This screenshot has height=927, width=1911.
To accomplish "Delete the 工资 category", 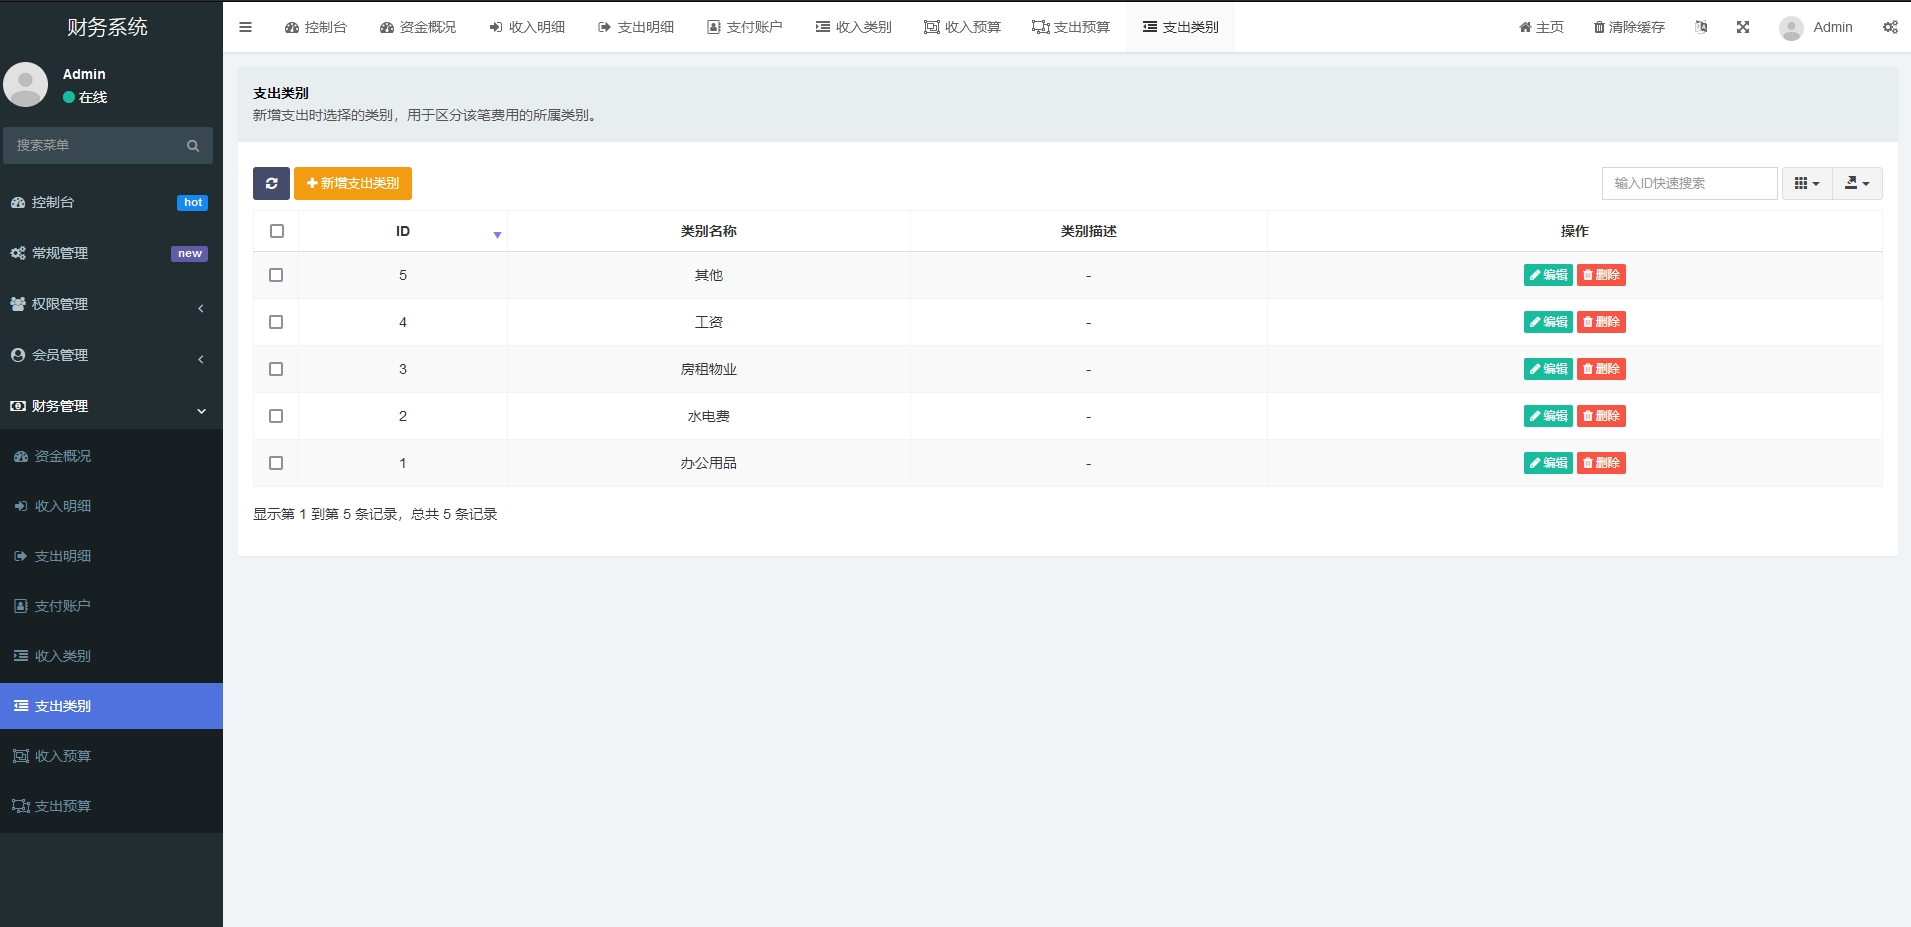I will tap(1601, 322).
